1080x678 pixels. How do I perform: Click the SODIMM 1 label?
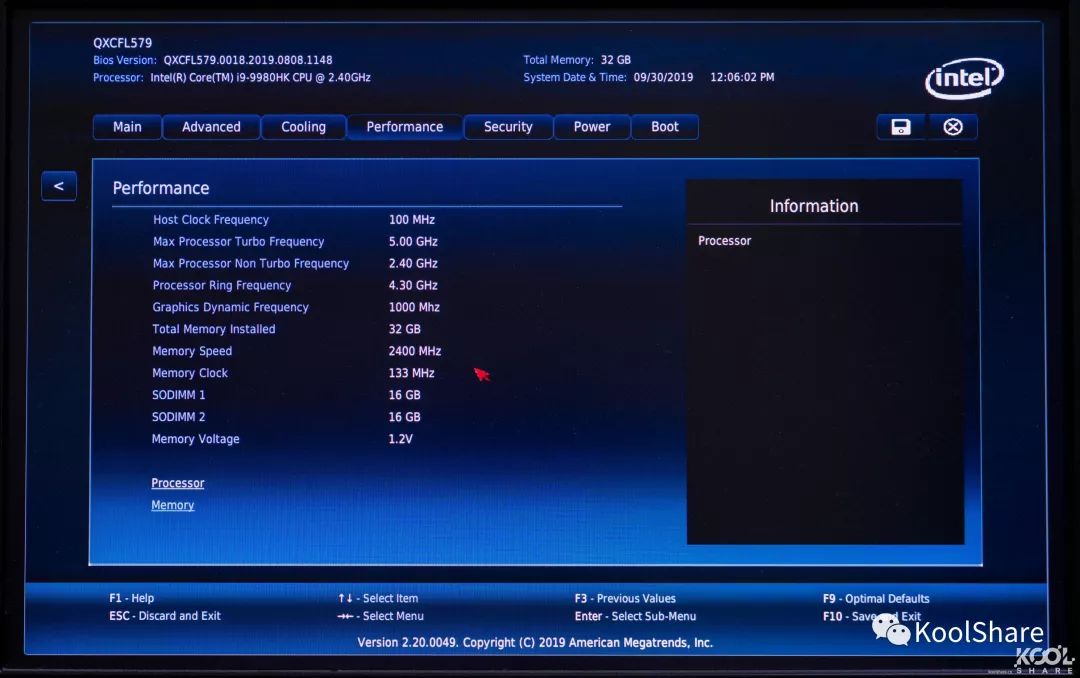coord(178,395)
